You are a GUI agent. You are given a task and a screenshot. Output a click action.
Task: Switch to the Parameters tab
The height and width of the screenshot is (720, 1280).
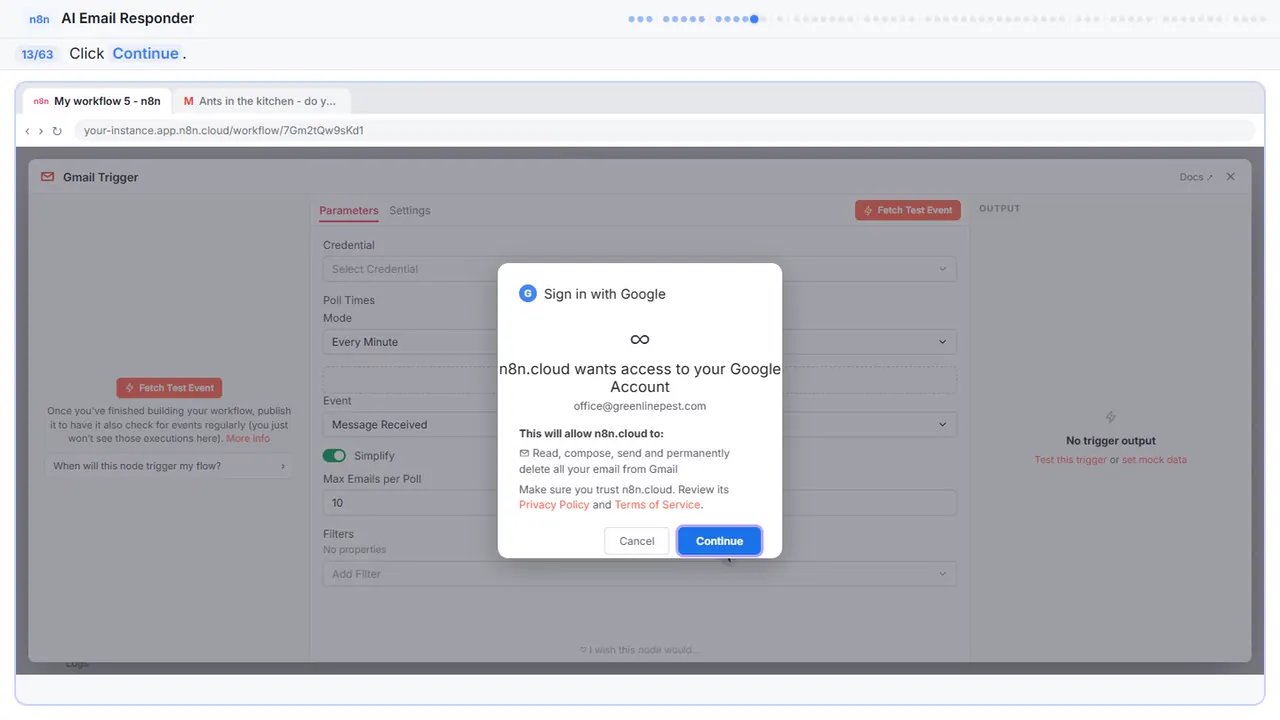(349, 211)
